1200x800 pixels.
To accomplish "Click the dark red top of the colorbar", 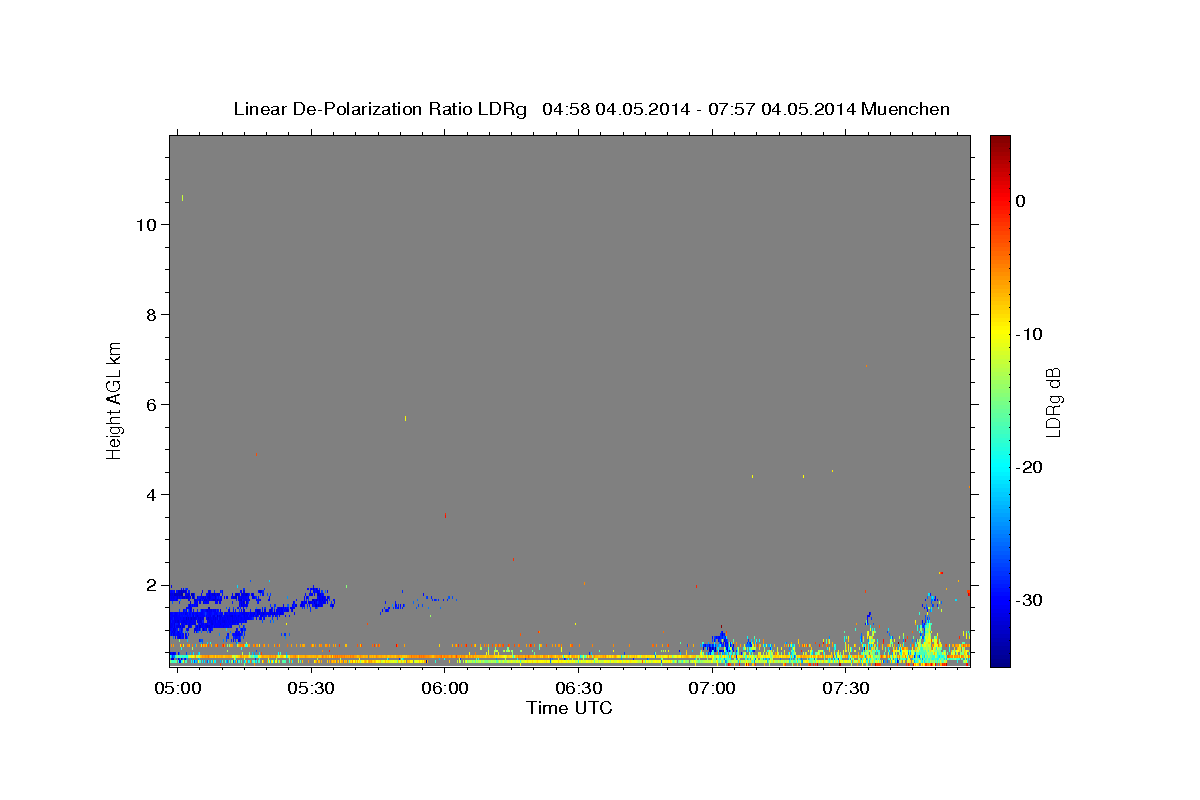I will click(1000, 143).
